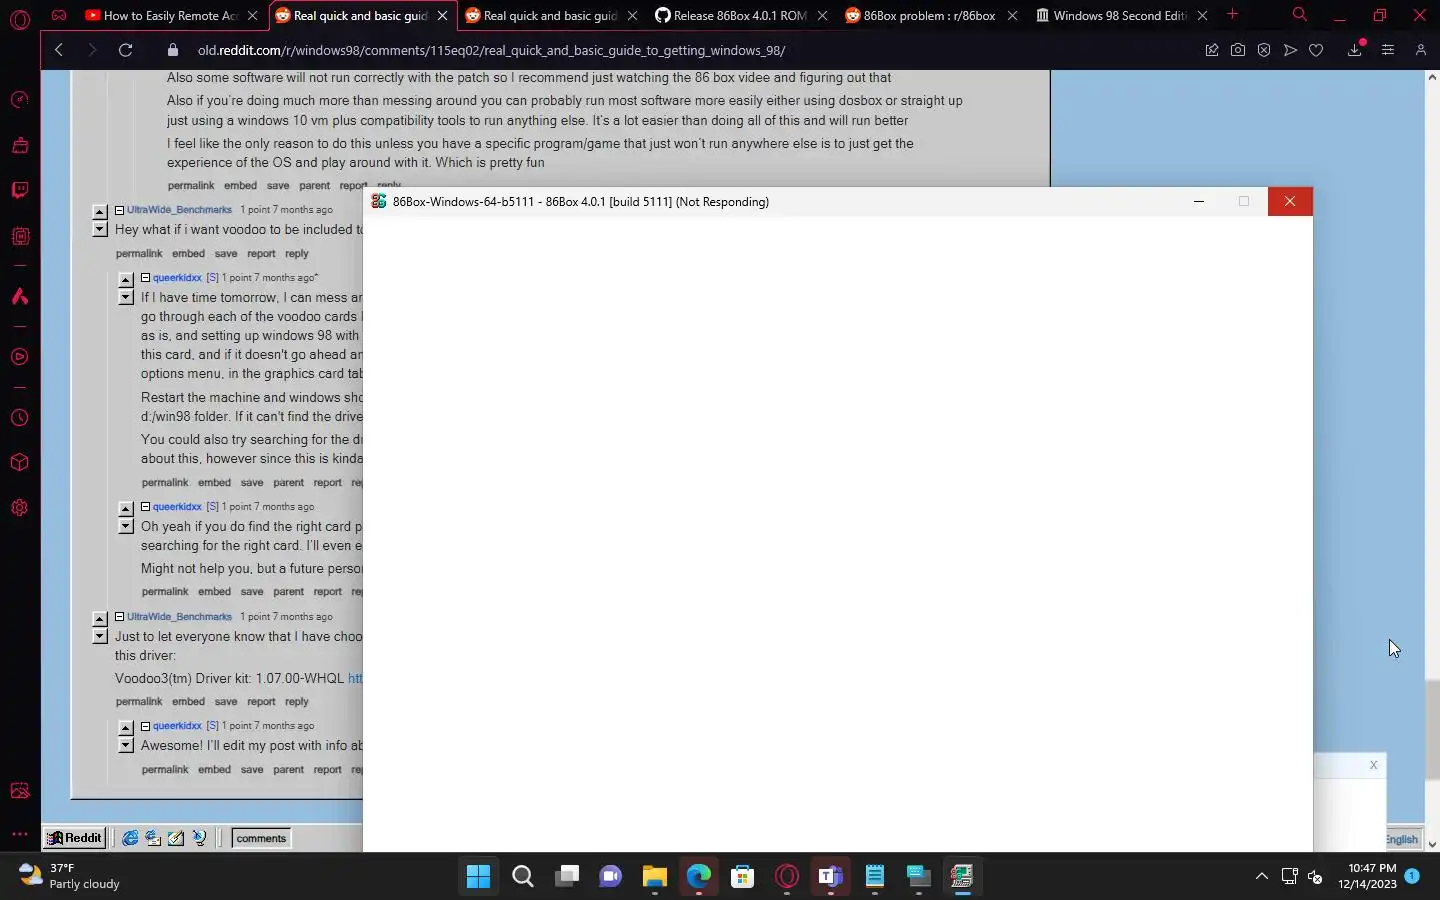
Task: Open the history clock icon in sidebar
Action: click(19, 418)
